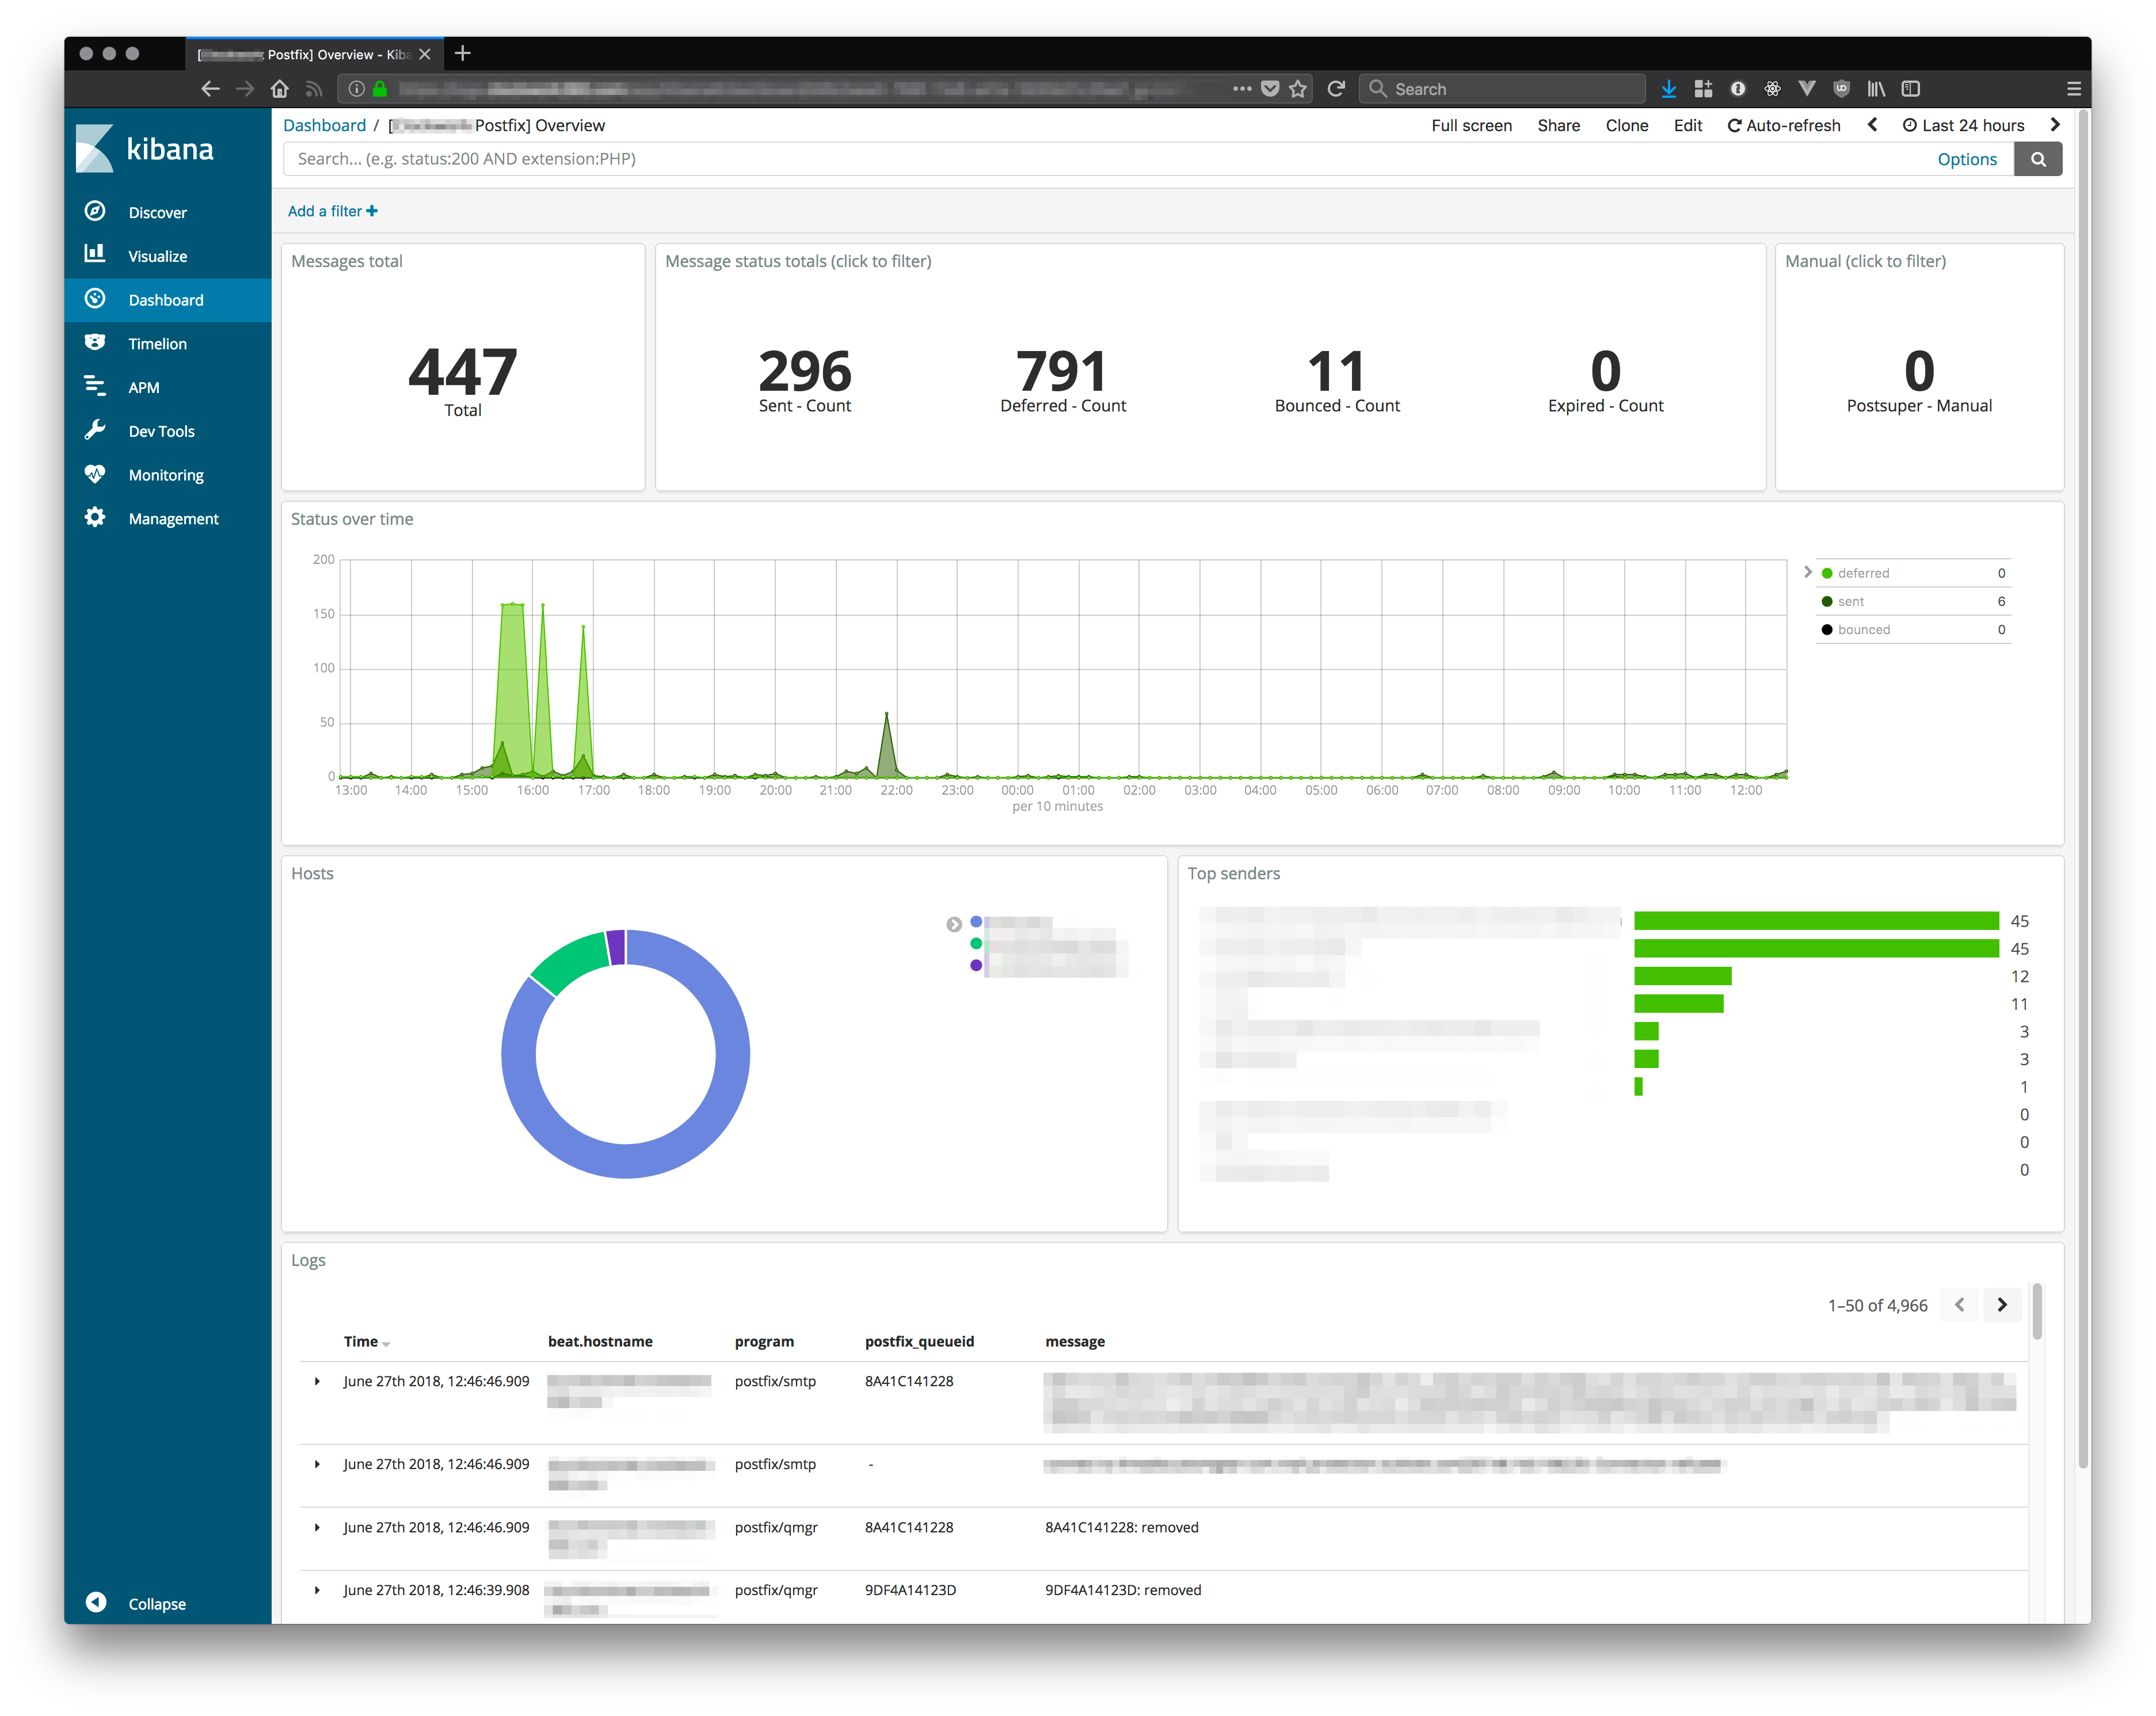Select APM in the sidebar menu

tap(144, 387)
